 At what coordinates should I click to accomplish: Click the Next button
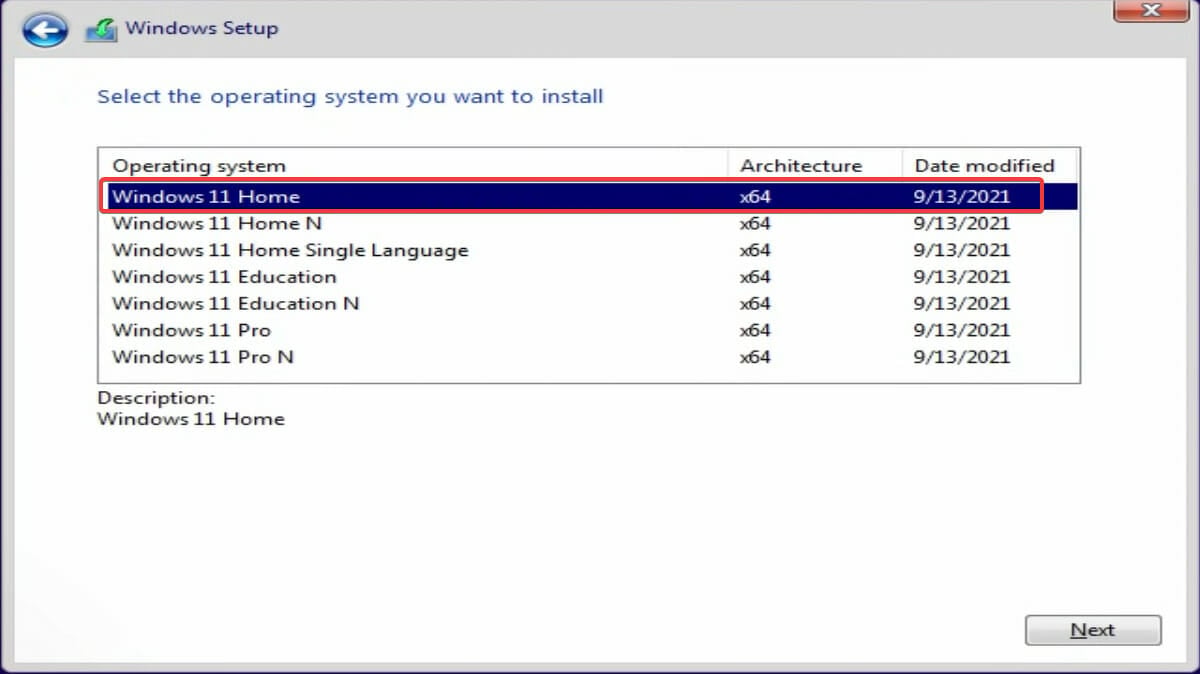pyautogui.click(x=1093, y=629)
